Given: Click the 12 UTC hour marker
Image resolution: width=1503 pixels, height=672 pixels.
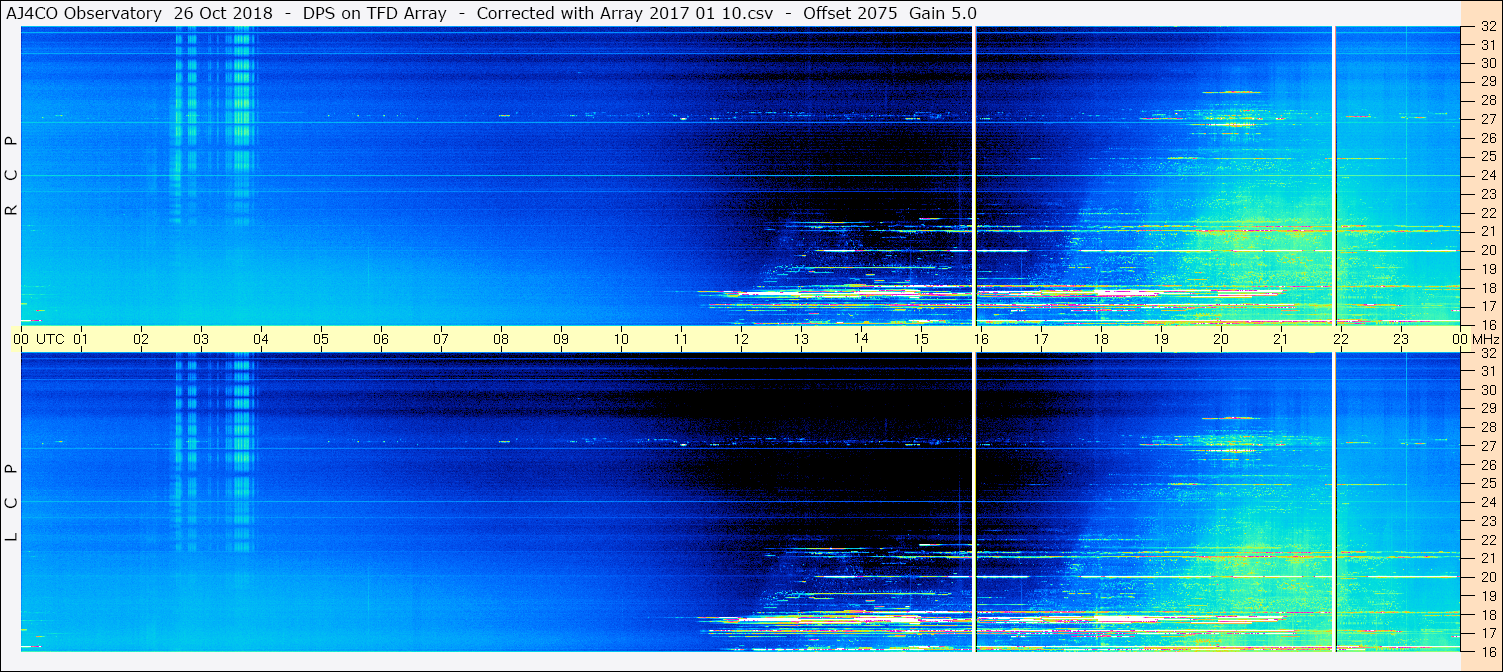Looking at the screenshot, I should [741, 339].
